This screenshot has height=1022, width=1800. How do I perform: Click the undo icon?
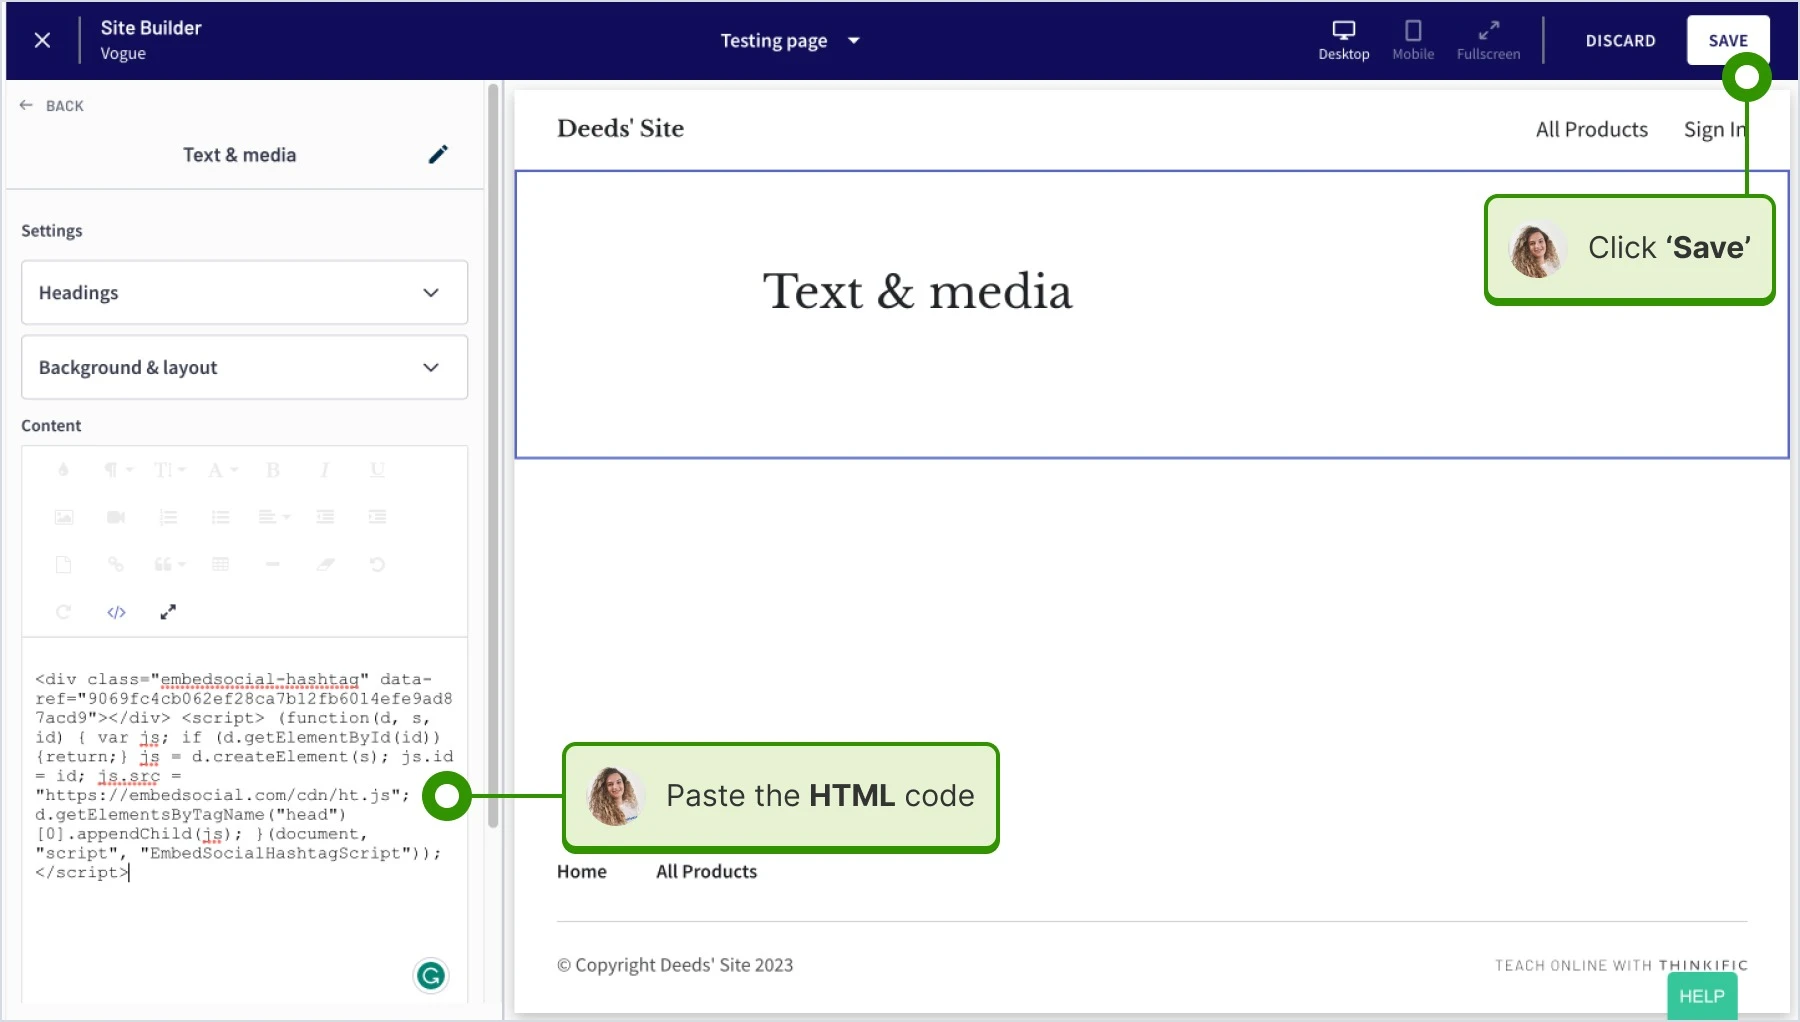click(x=377, y=565)
